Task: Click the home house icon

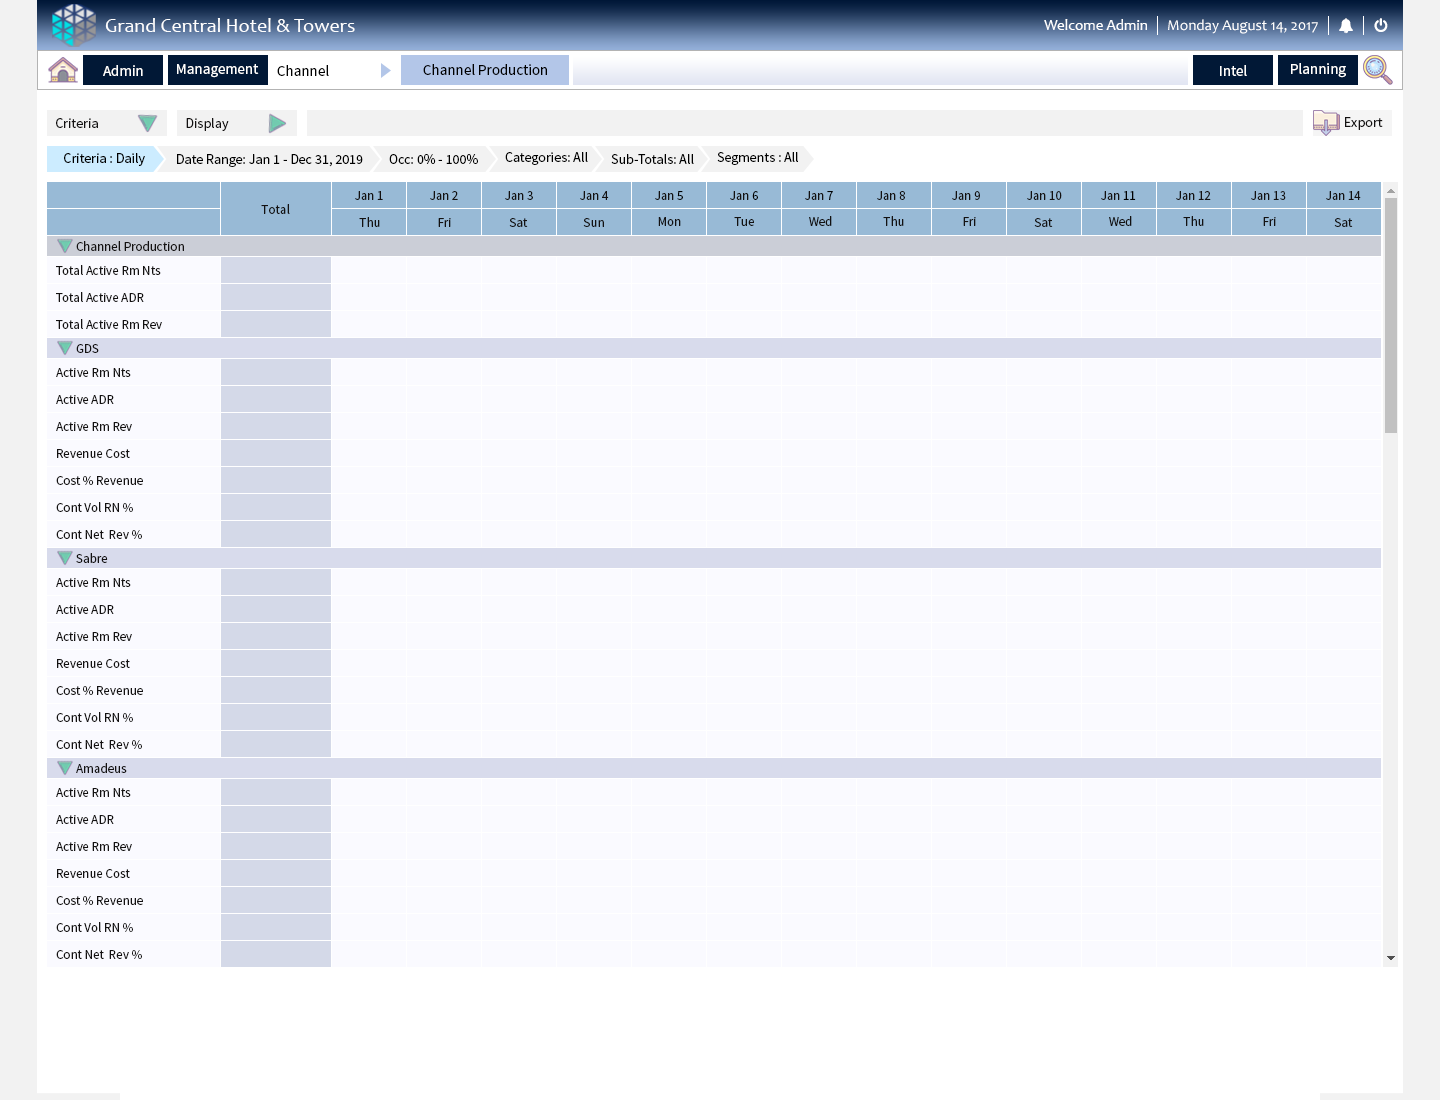Action: click(63, 70)
